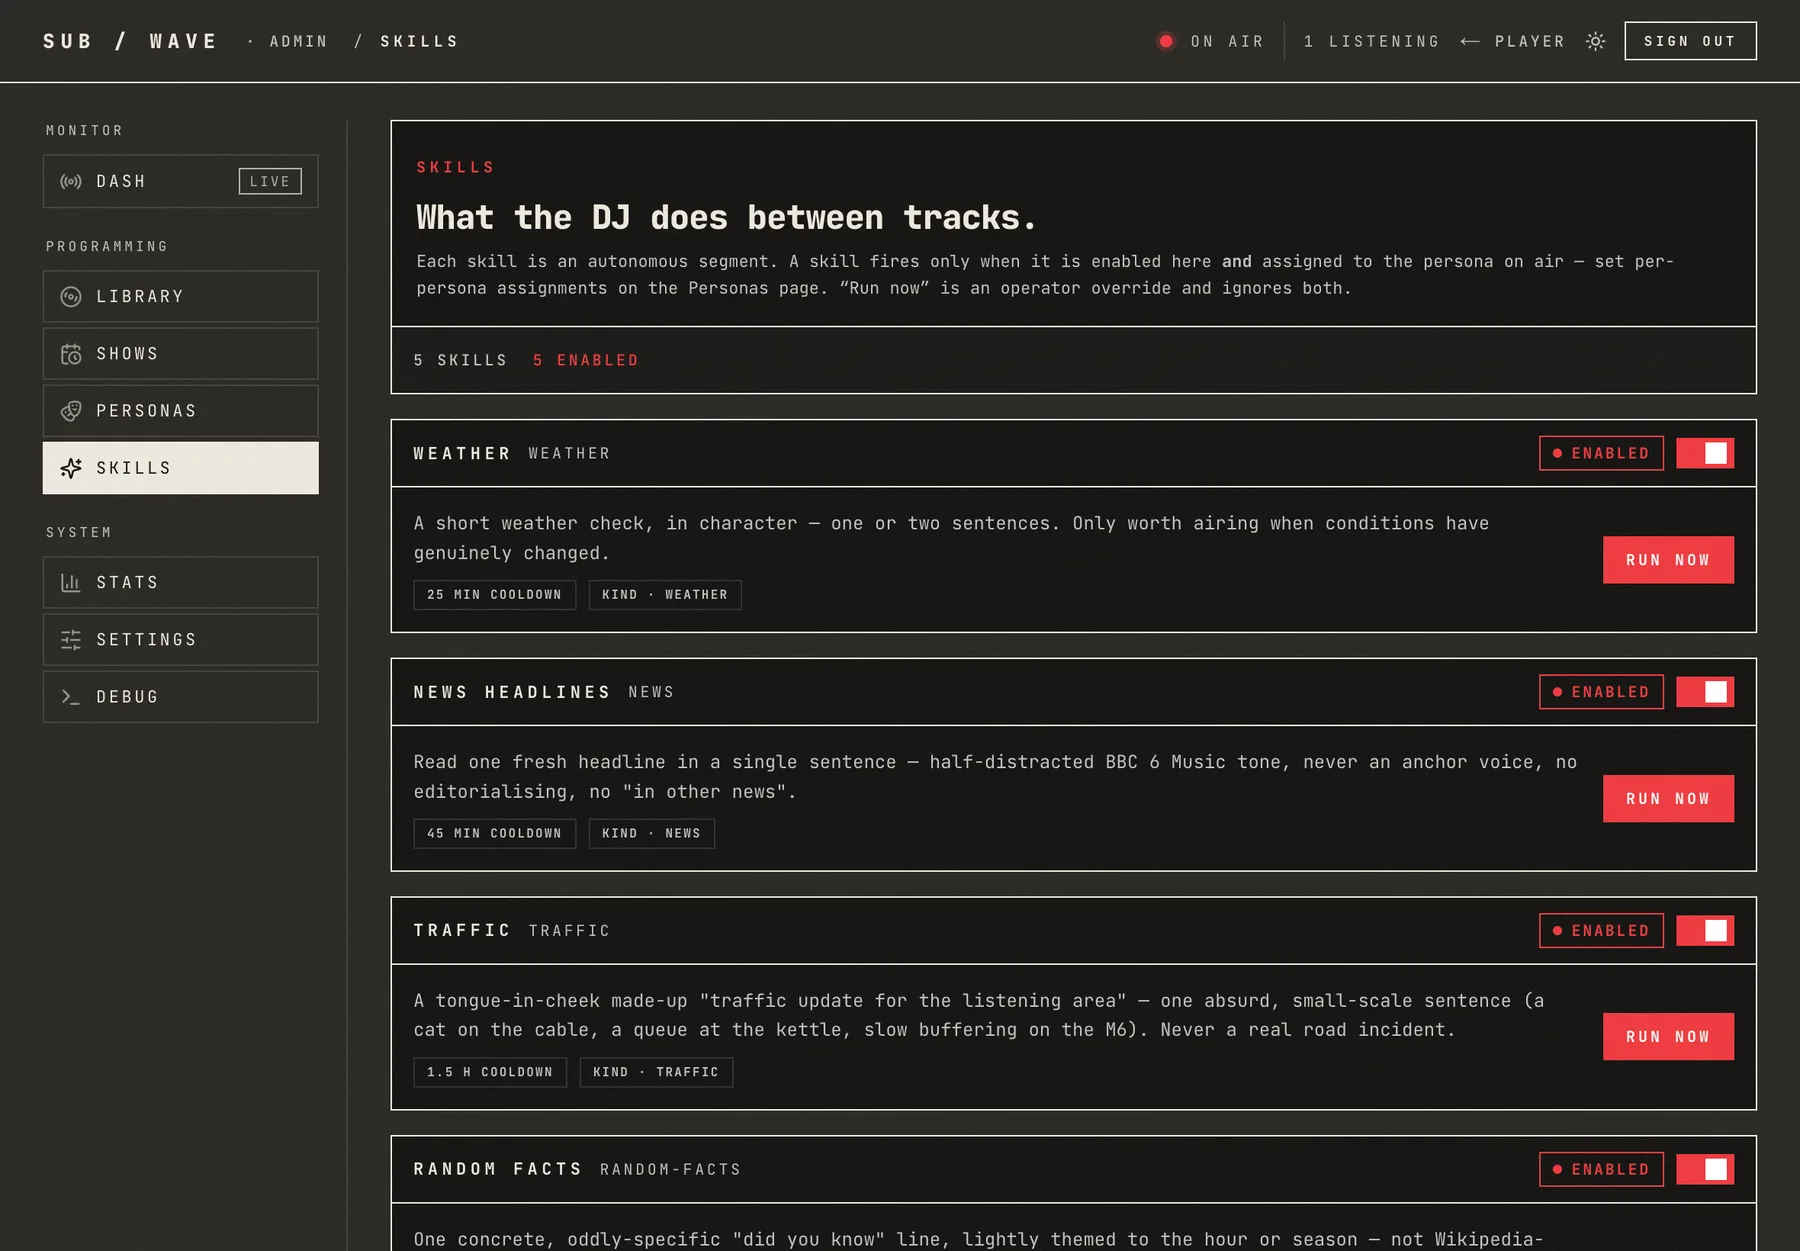Image resolution: width=1800 pixels, height=1251 pixels.
Task: Click the Shows calendar icon
Action: tap(71, 354)
